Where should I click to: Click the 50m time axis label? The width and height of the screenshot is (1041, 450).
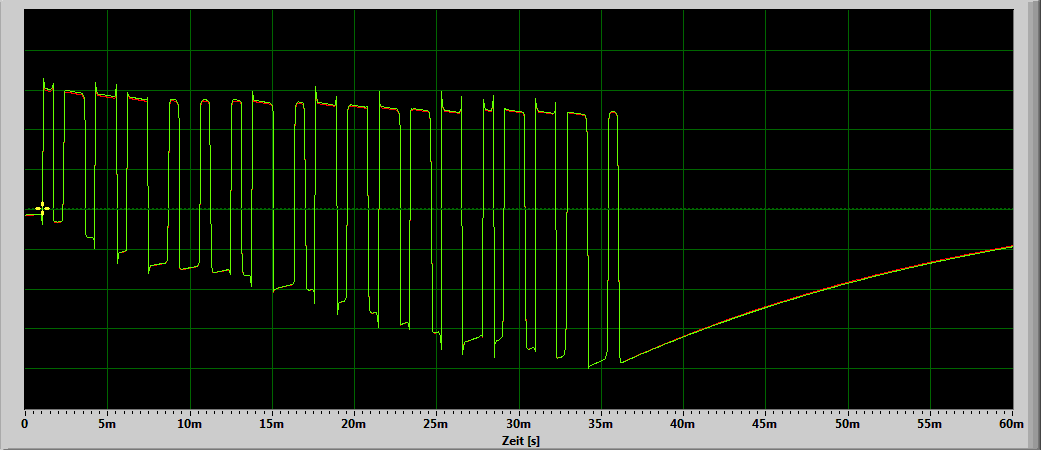pos(848,423)
